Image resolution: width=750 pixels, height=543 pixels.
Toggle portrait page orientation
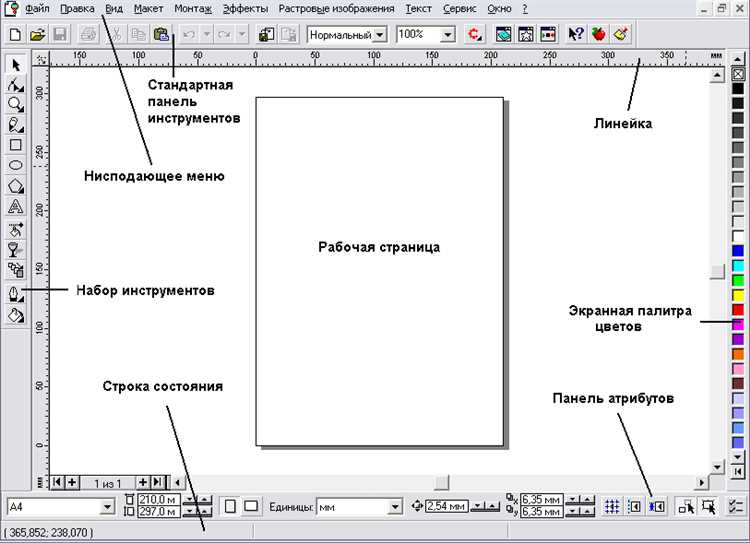pyautogui.click(x=229, y=507)
